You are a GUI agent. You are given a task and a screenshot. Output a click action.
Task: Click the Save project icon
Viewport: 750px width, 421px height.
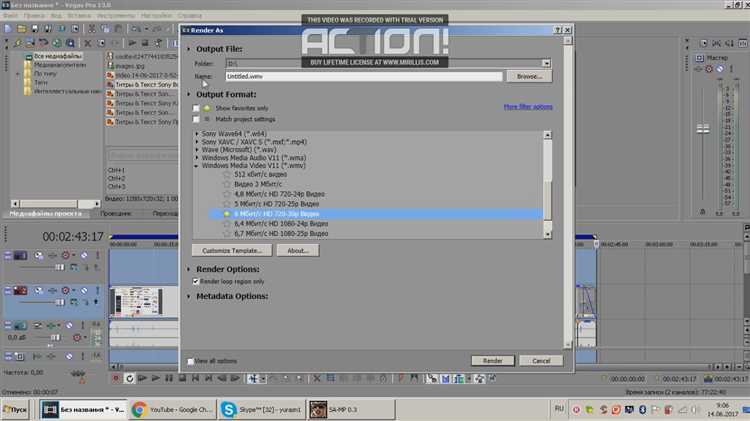point(34,29)
